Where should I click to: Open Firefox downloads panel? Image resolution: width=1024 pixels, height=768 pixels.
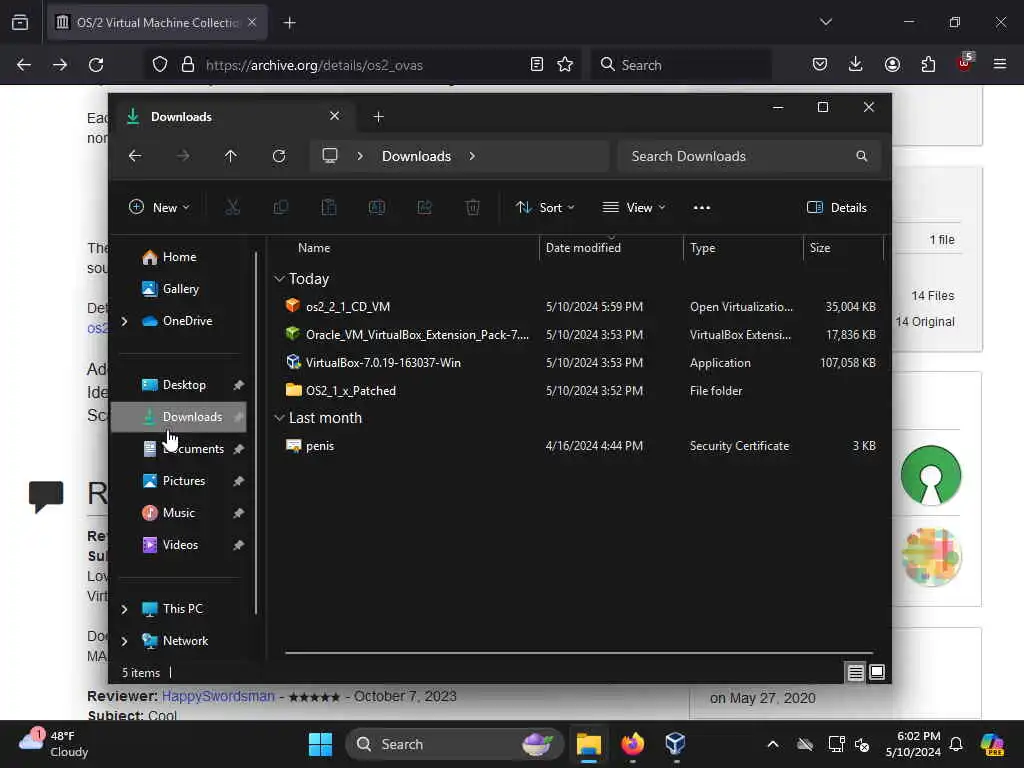[x=856, y=65]
